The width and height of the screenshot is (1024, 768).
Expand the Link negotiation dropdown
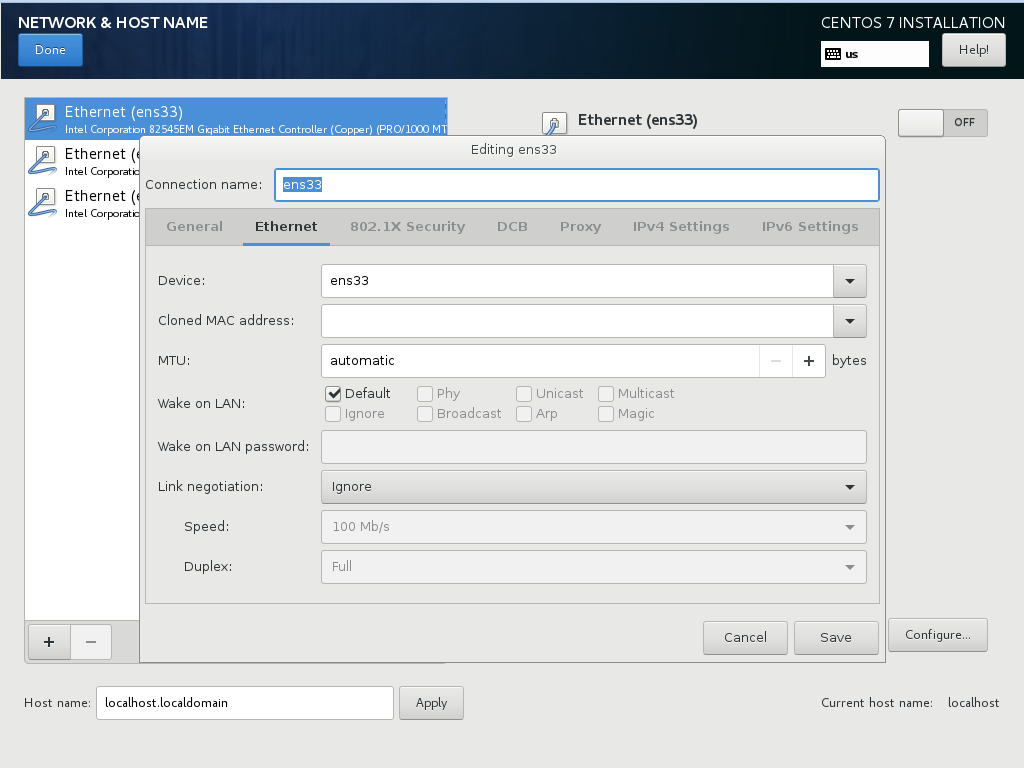[x=594, y=487]
